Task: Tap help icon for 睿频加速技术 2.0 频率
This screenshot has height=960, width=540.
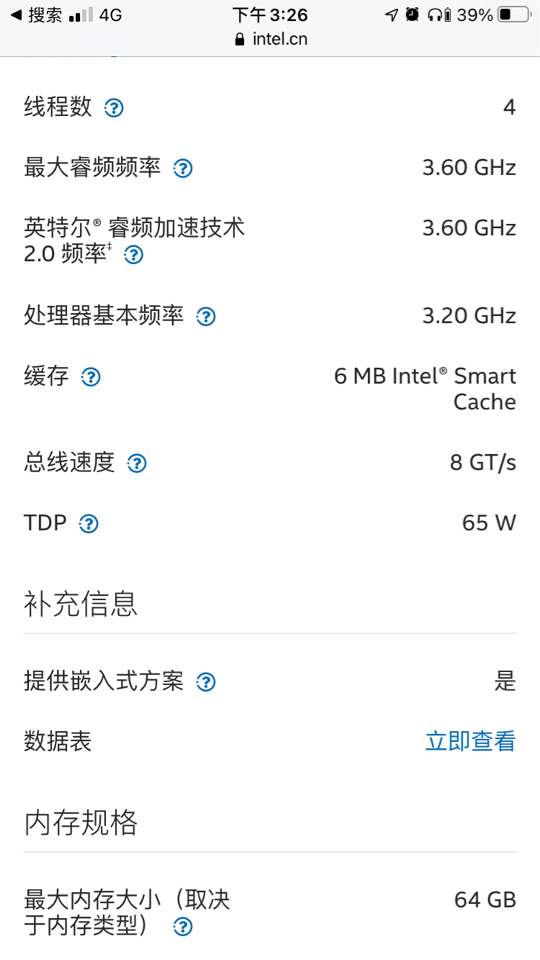Action: tap(133, 255)
